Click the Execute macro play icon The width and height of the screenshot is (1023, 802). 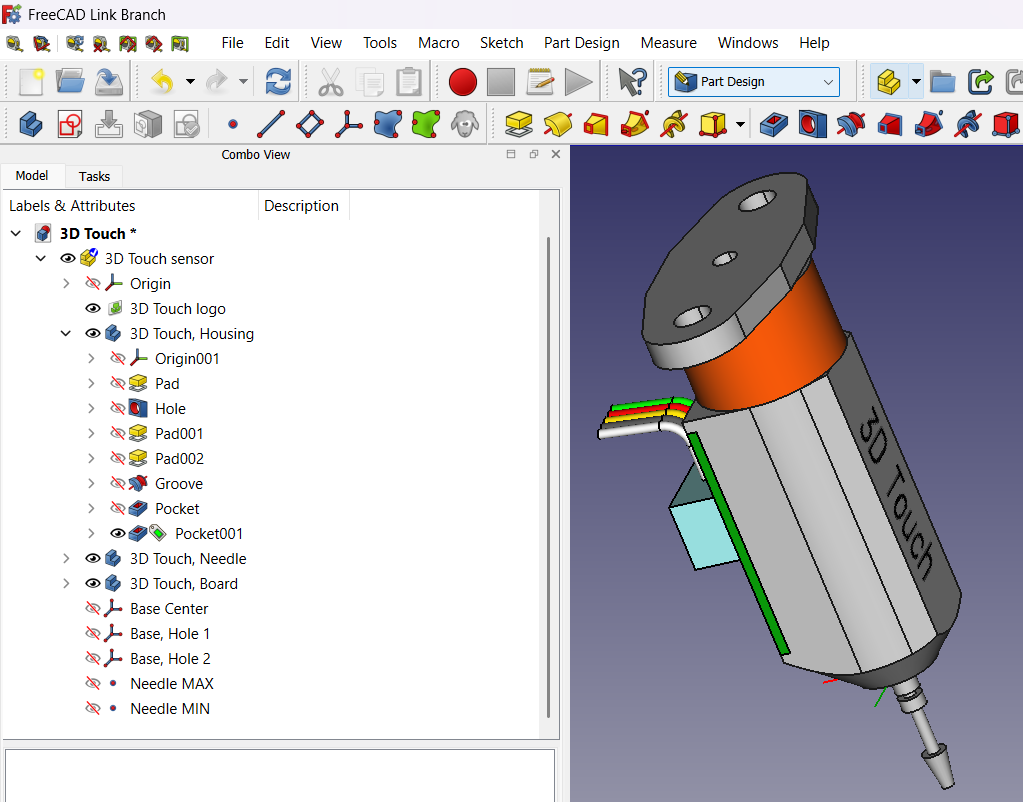coord(579,82)
